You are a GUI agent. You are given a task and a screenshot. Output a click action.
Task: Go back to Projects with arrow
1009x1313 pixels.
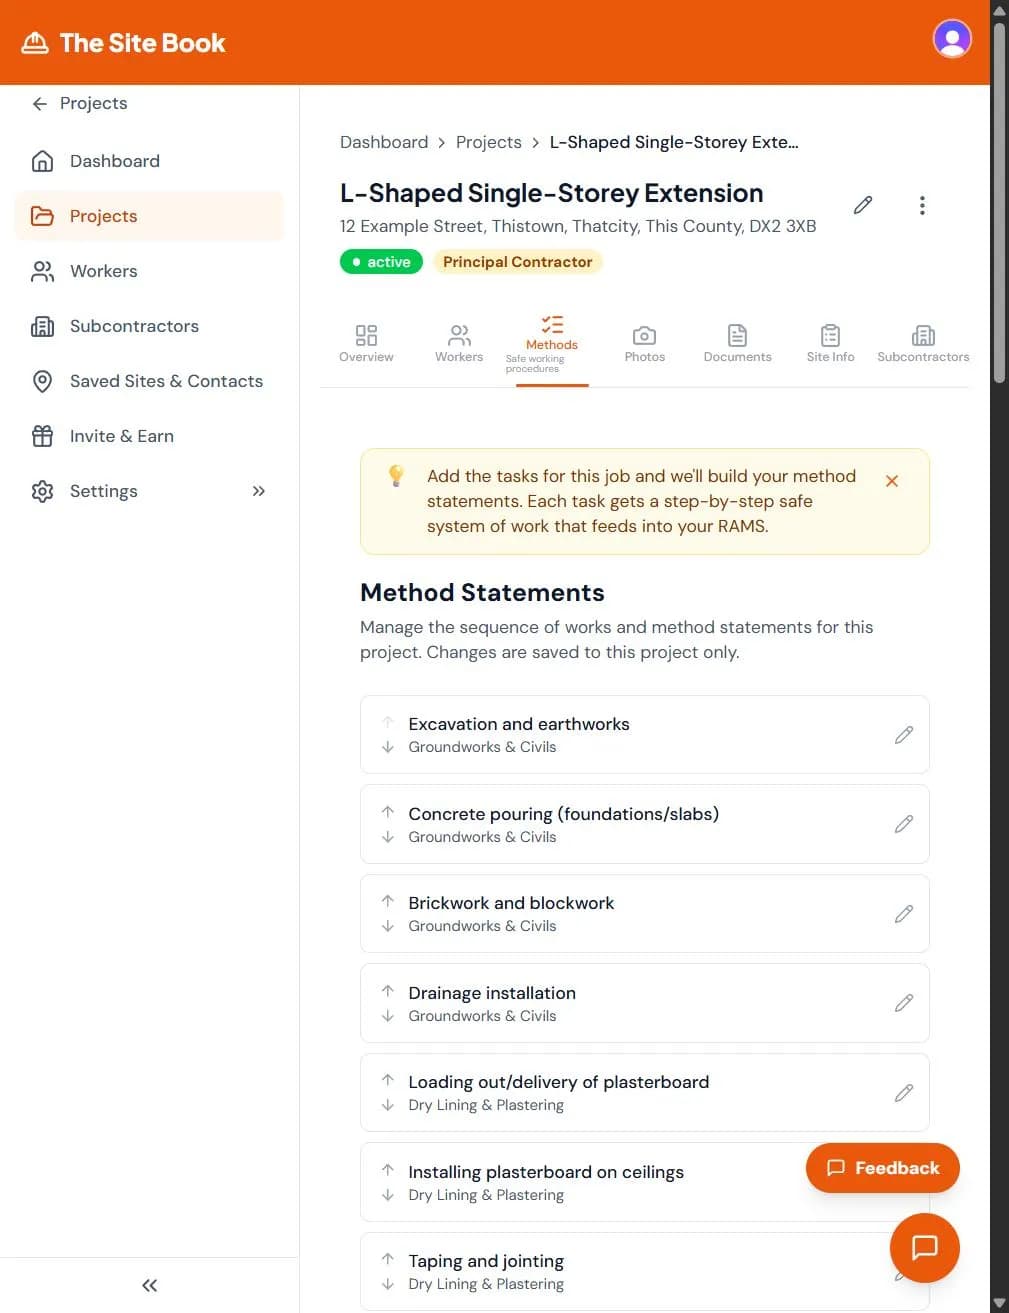40,103
